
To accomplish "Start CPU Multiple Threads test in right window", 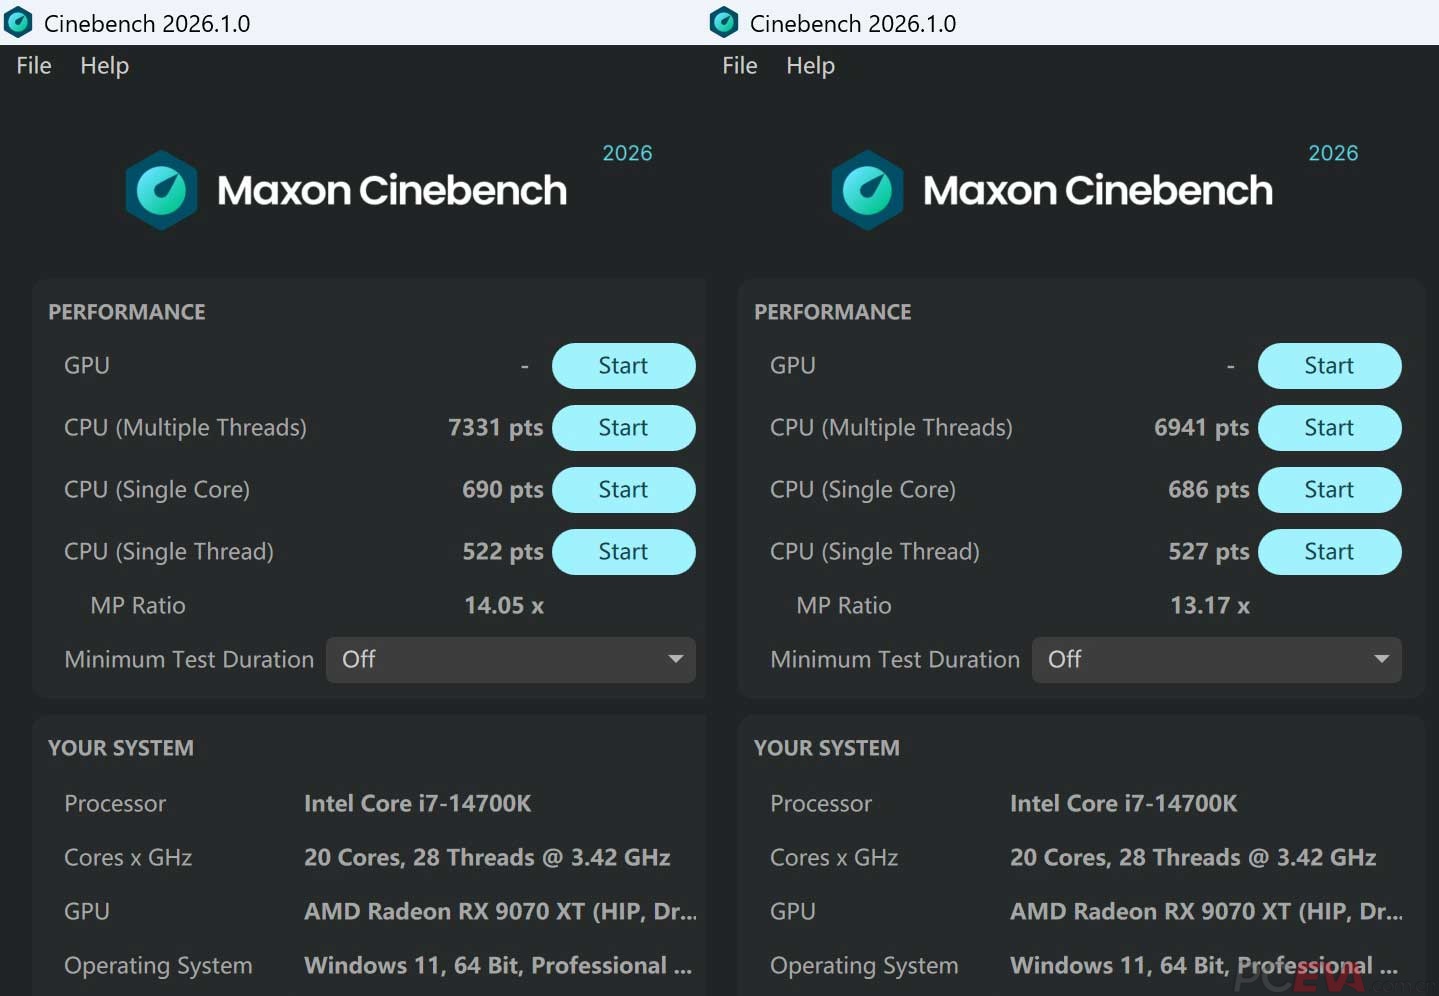I will pos(1330,428).
